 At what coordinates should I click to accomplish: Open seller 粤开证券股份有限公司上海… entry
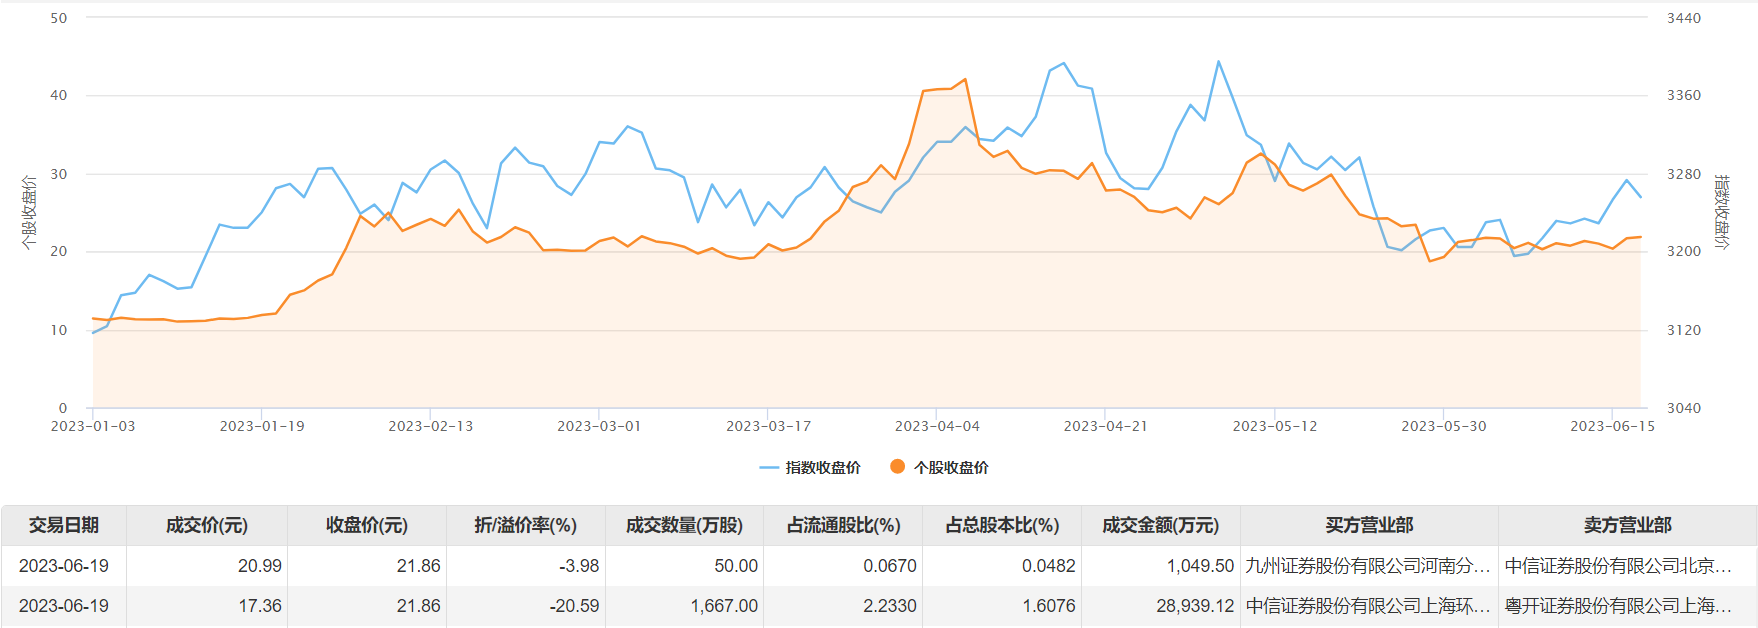pos(1618,606)
